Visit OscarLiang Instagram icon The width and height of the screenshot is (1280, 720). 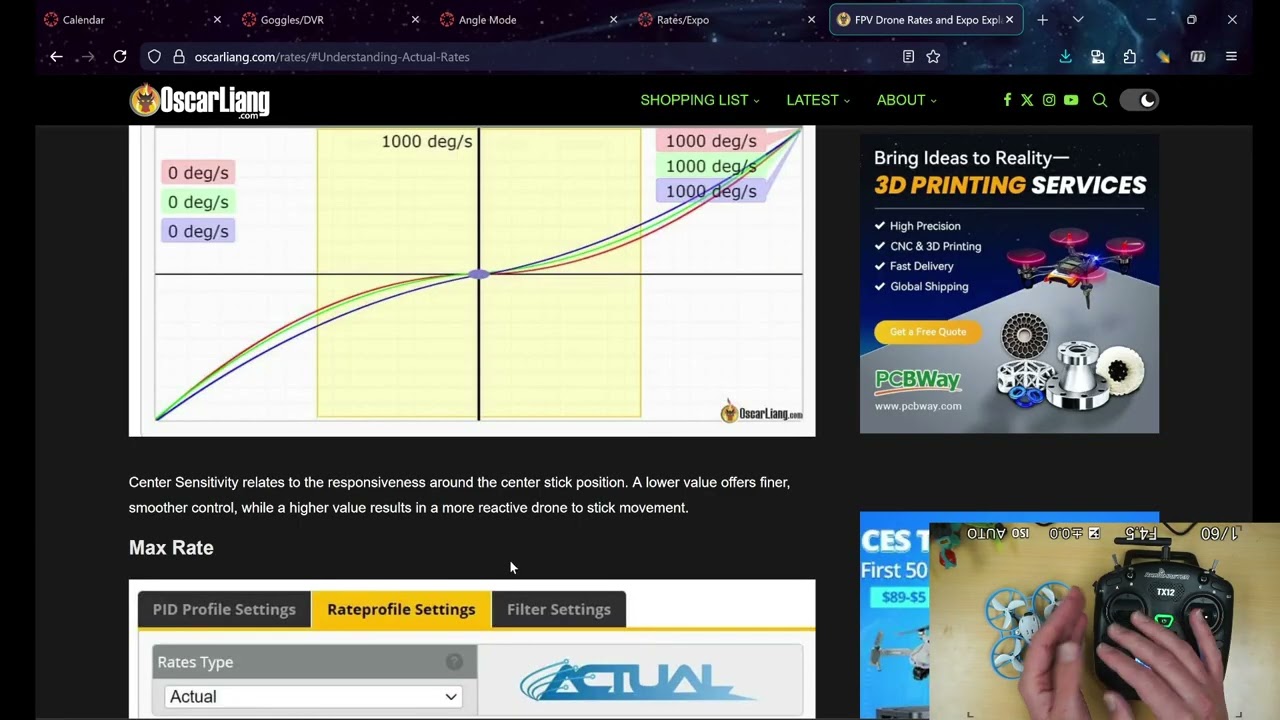(x=1049, y=100)
